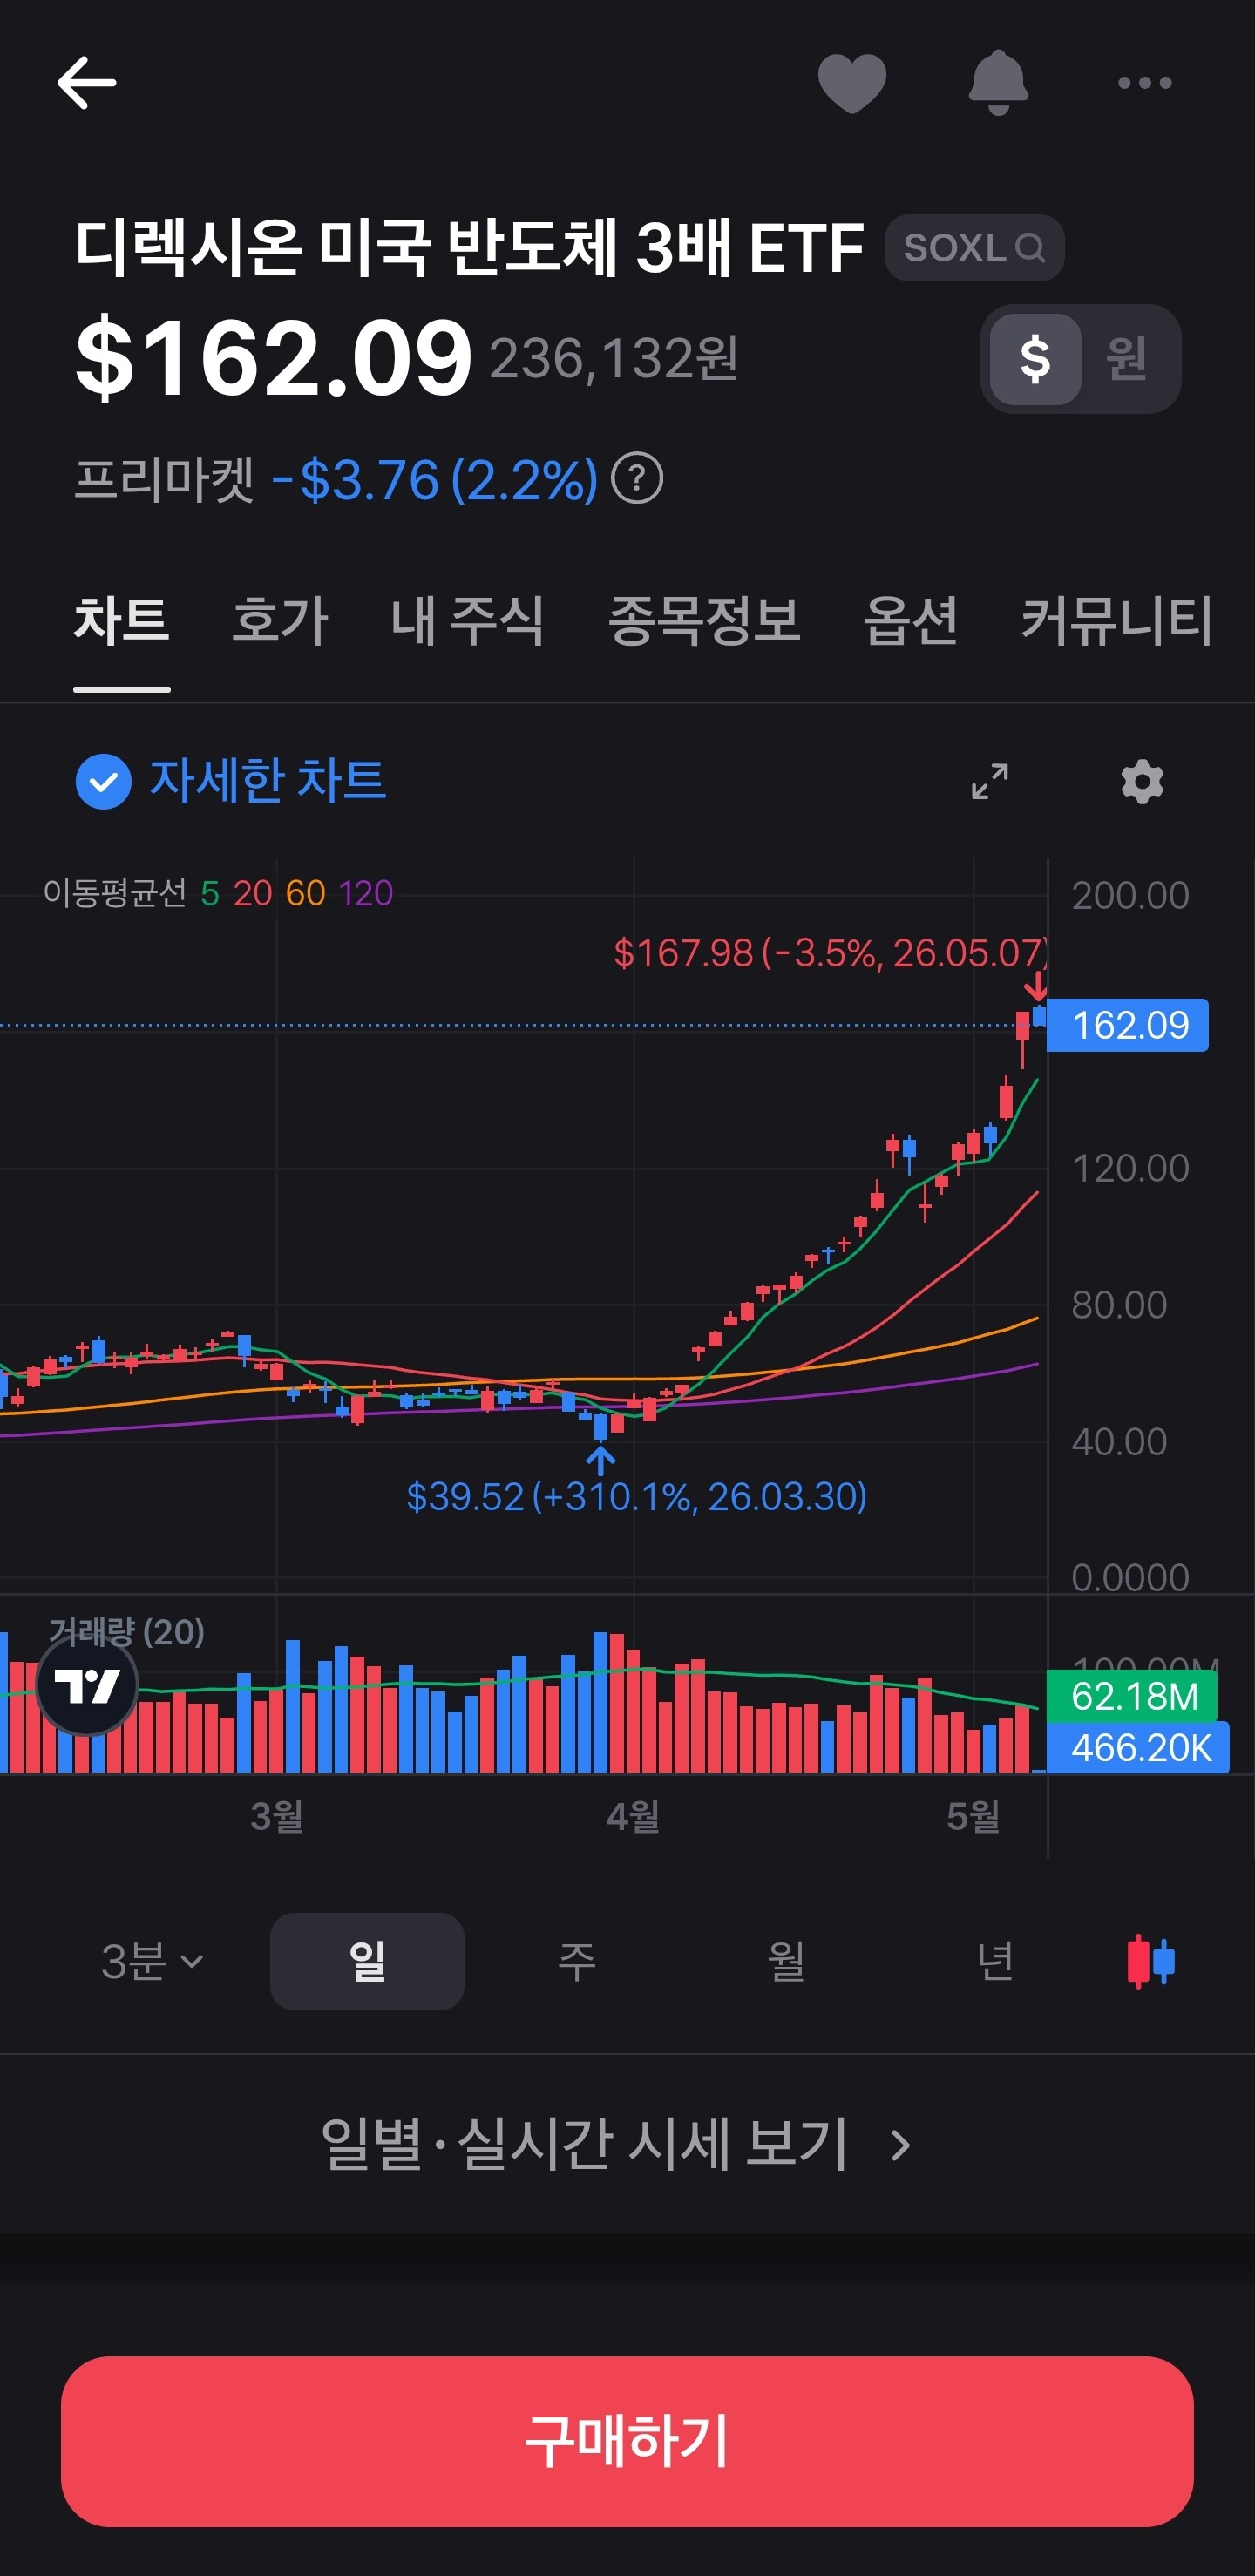Tap the 3월 label on the time axis
1255x2576 pixels.
277,1816
